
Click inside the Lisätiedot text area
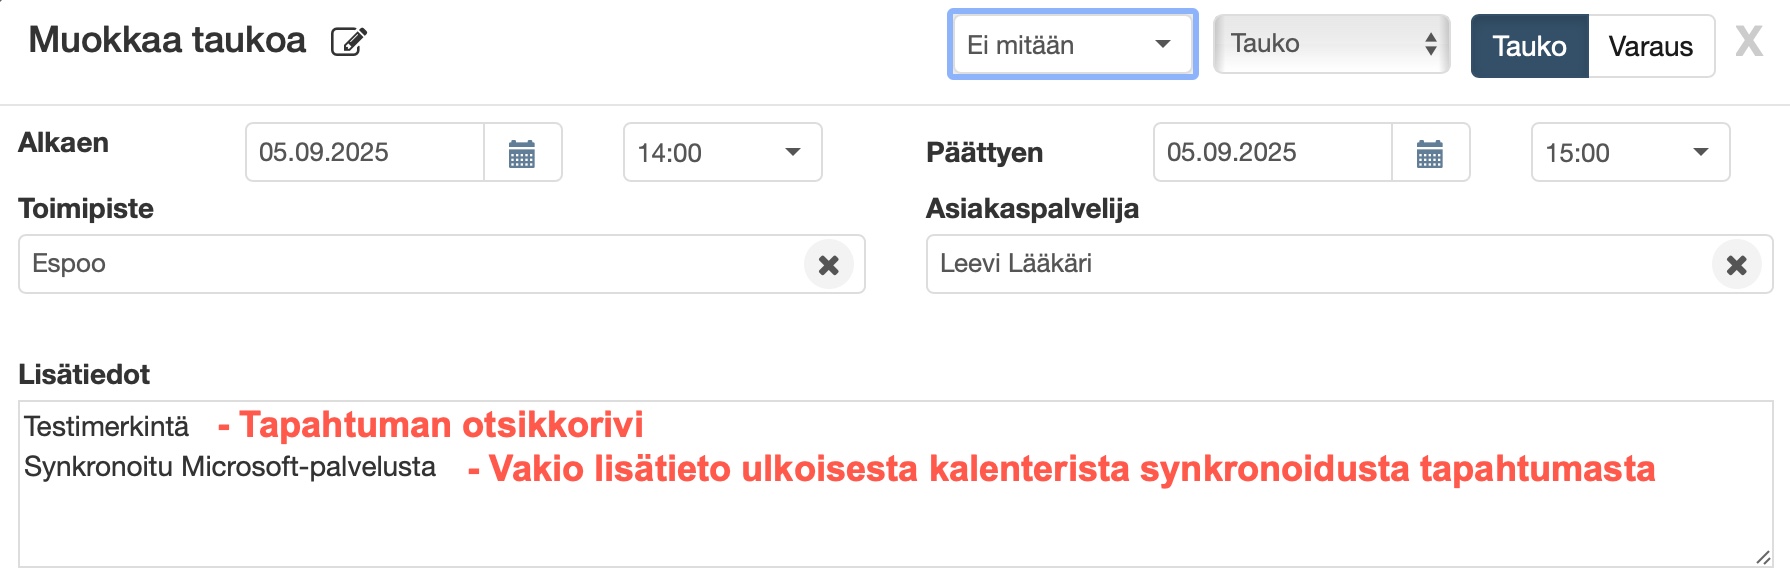895,525
